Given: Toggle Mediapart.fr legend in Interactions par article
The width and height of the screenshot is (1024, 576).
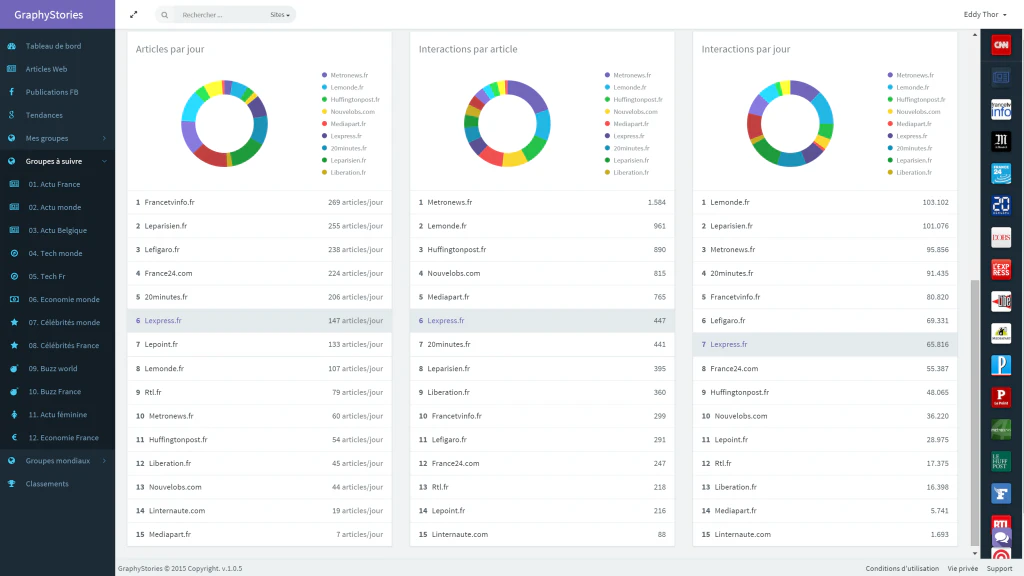Looking at the screenshot, I should click(x=627, y=123).
